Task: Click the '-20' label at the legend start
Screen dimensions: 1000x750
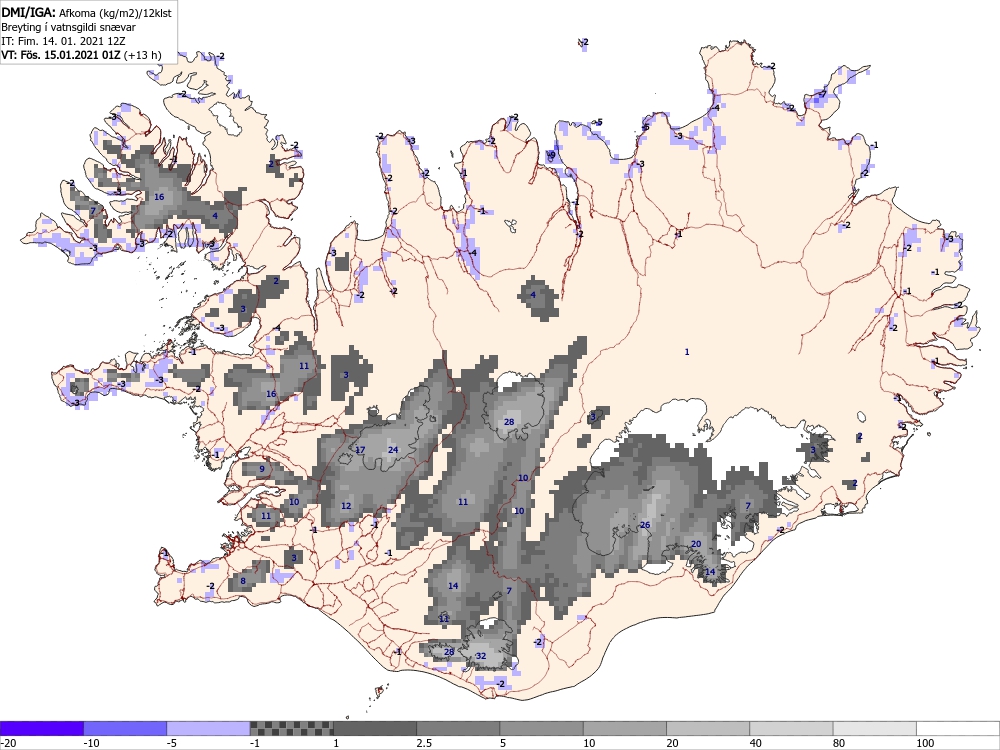Action: pyautogui.click(x=8, y=743)
